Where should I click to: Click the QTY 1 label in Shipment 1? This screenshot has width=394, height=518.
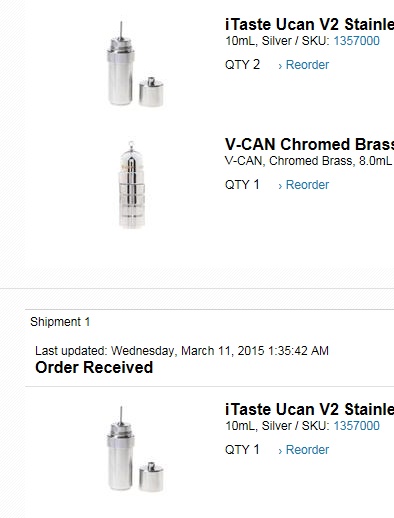click(x=242, y=449)
